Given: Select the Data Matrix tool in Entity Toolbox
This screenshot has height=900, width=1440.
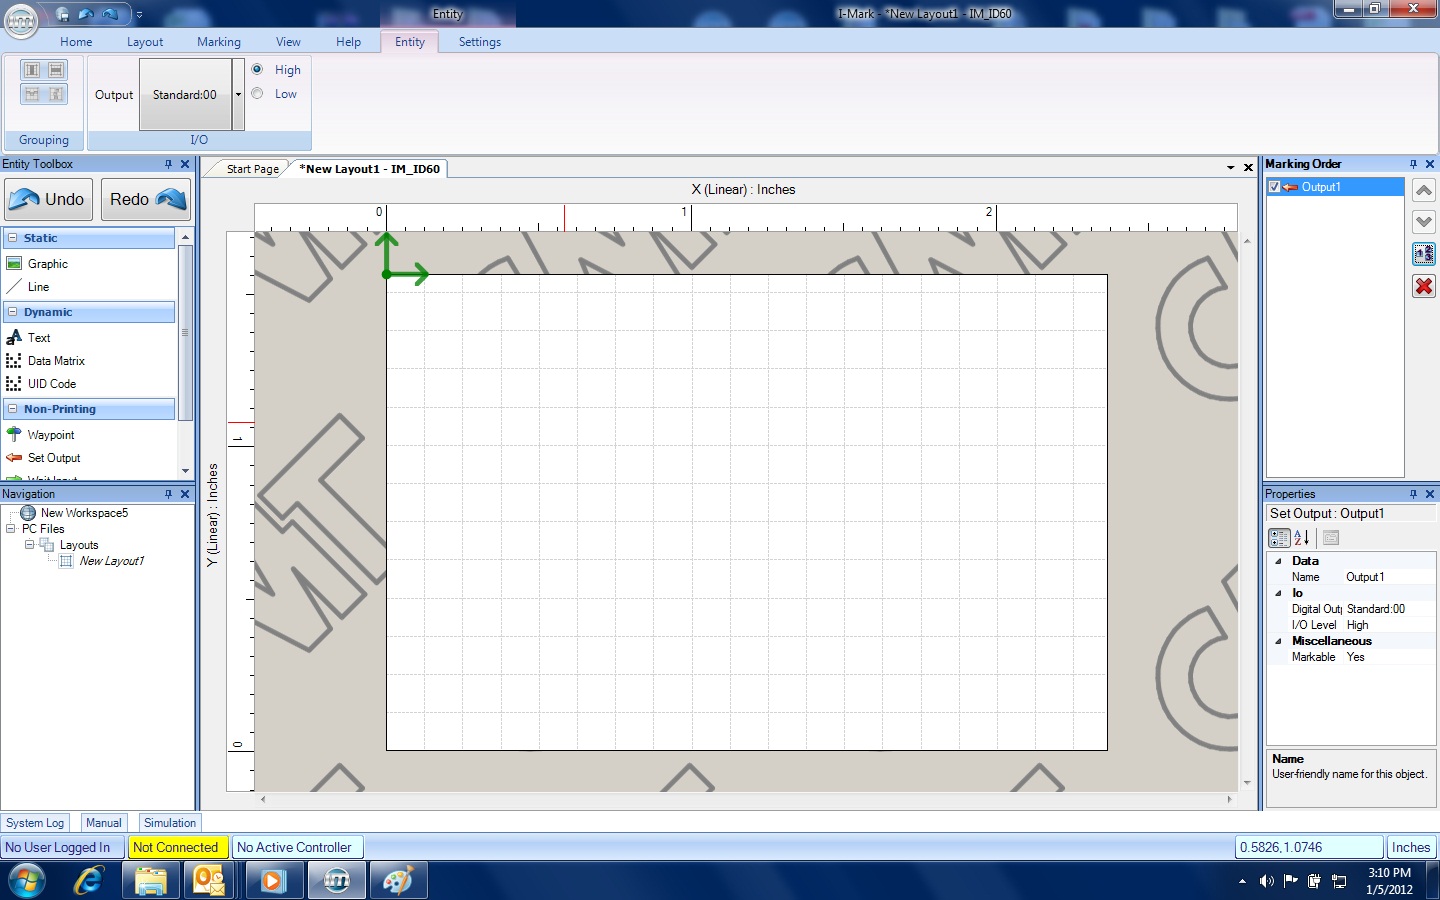Looking at the screenshot, I should [x=56, y=361].
